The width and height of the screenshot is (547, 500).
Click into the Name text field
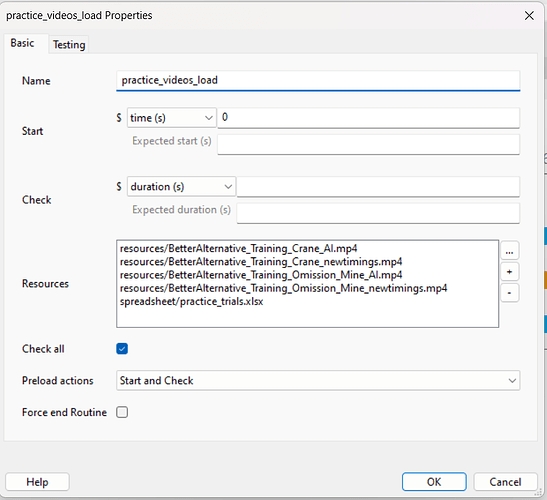tap(318, 81)
